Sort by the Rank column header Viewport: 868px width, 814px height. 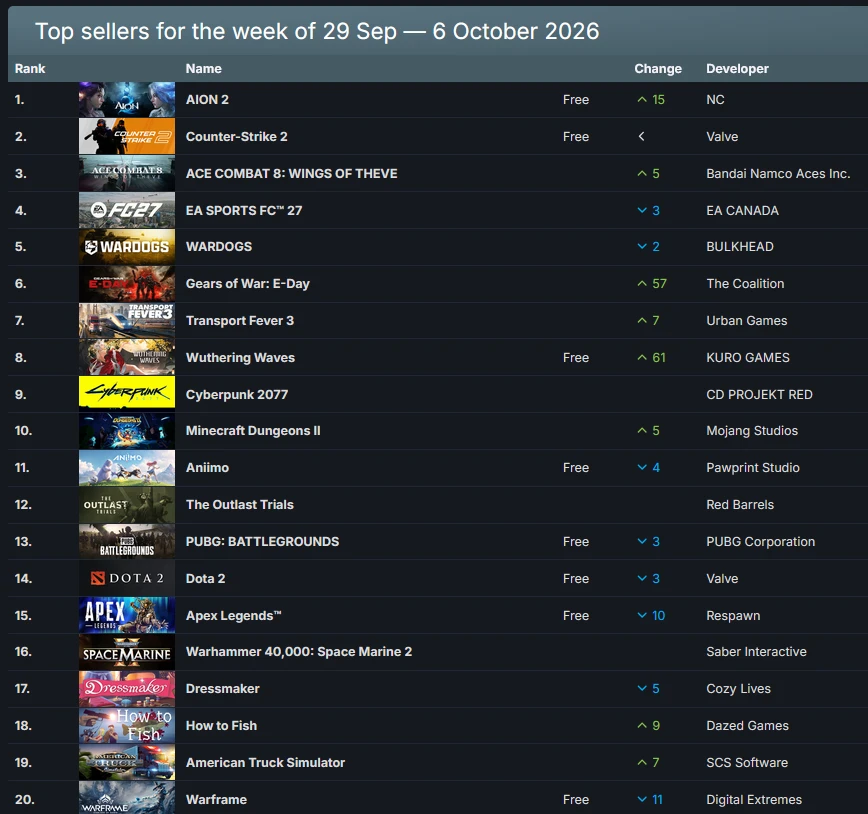[30, 69]
